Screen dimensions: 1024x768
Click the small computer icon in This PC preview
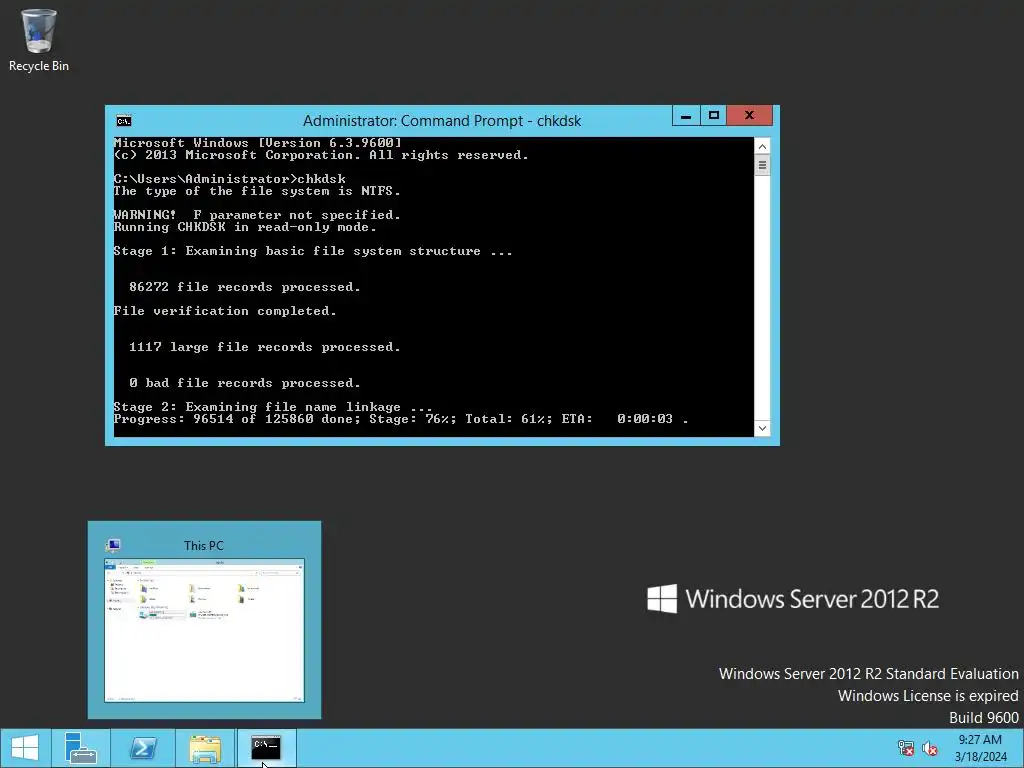pyautogui.click(x=113, y=545)
